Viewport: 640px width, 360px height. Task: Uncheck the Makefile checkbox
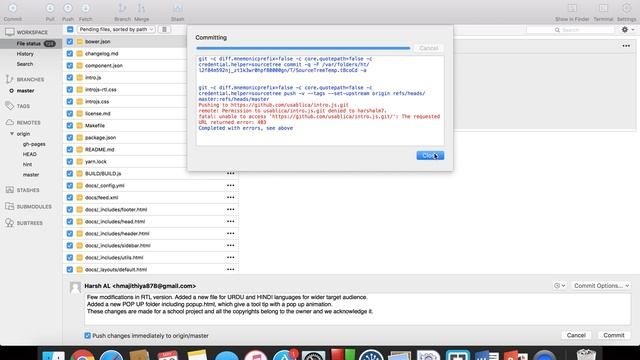point(70,125)
